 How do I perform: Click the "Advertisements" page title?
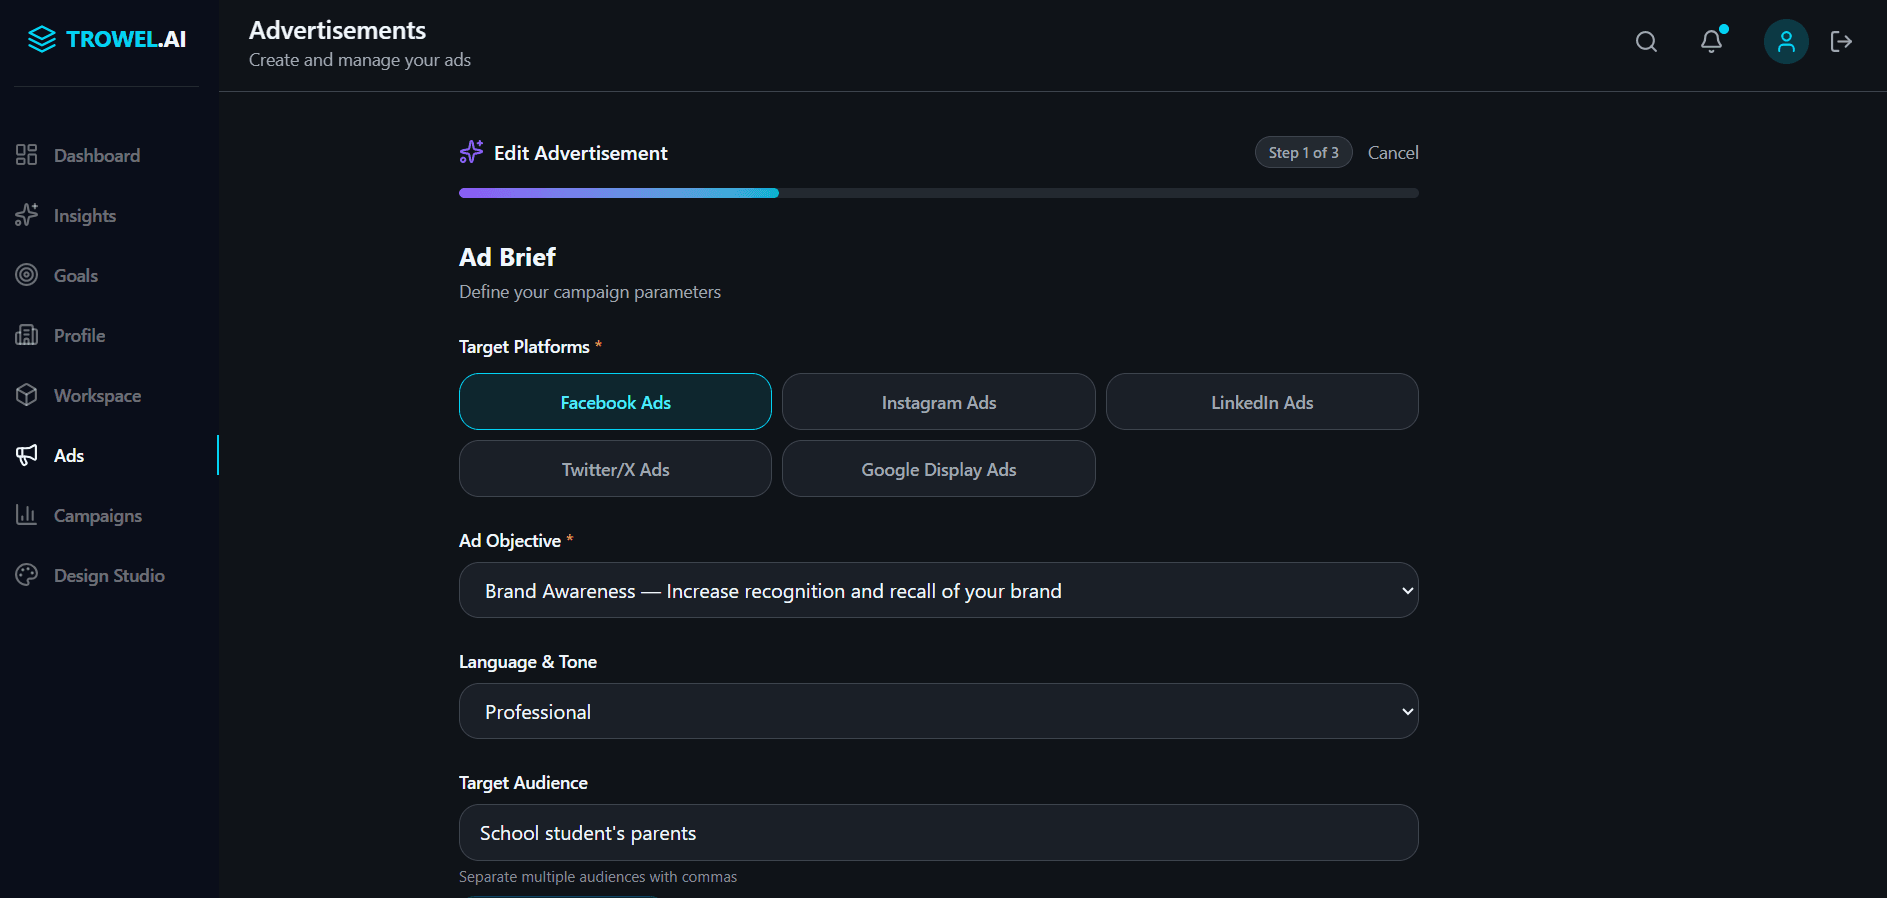coord(337,30)
